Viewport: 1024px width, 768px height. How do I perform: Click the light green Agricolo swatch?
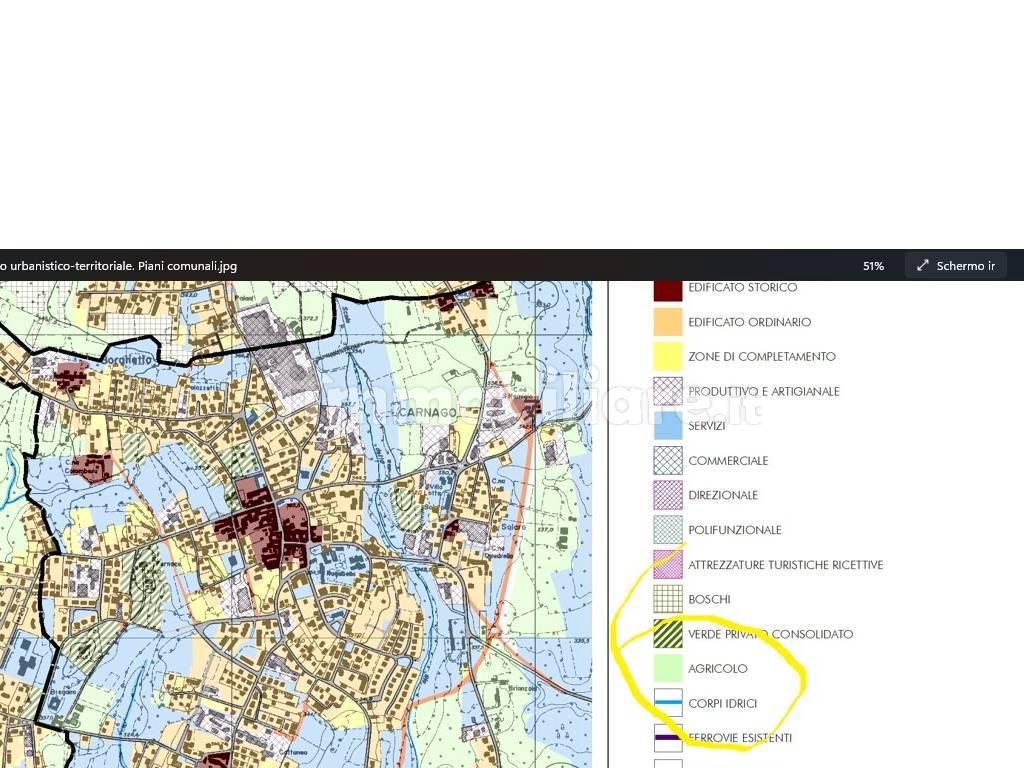(667, 668)
